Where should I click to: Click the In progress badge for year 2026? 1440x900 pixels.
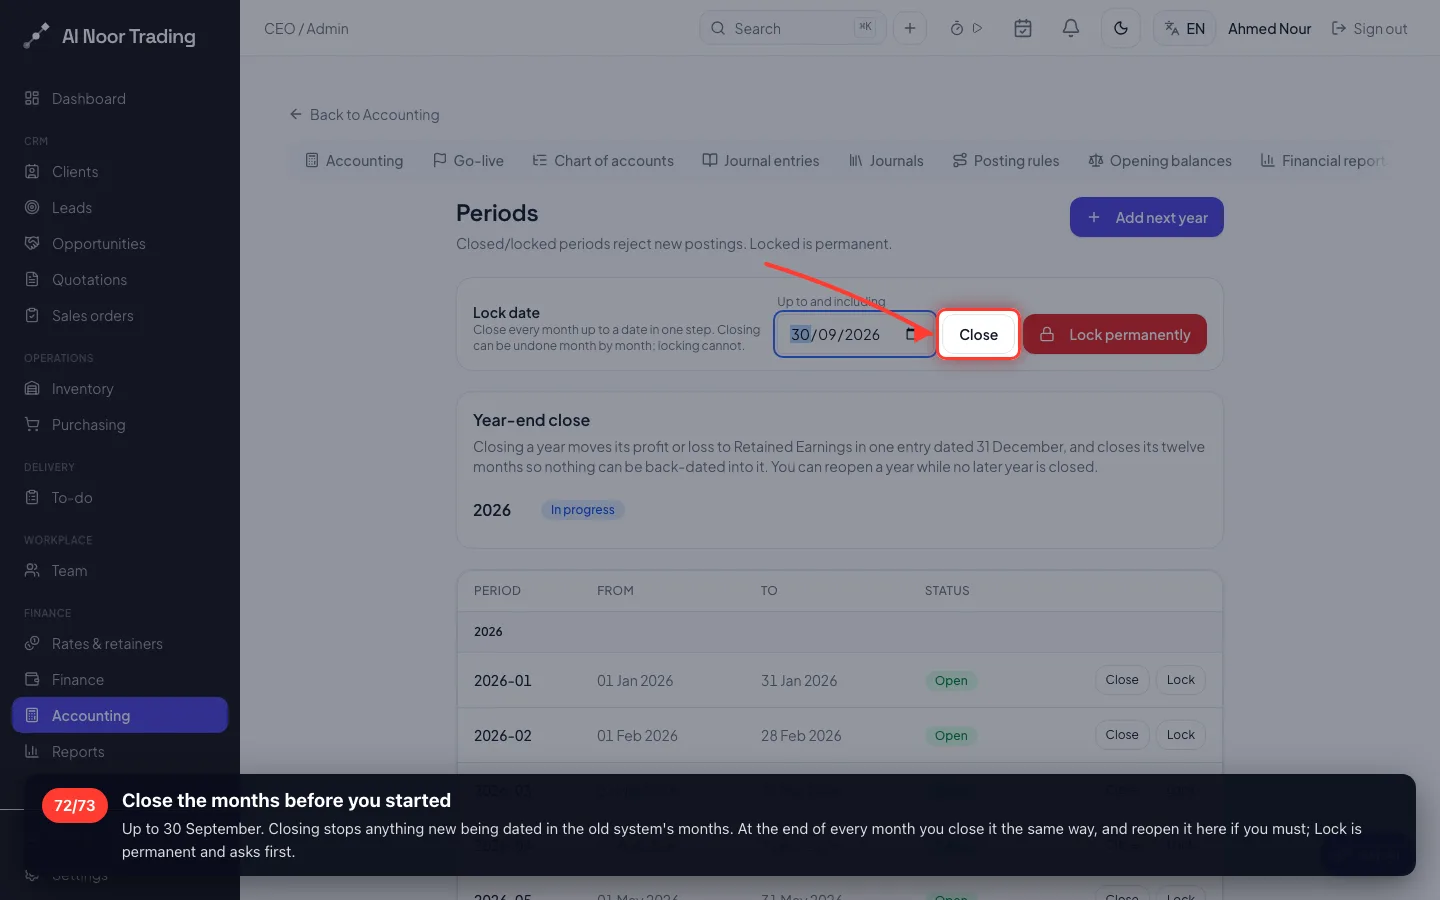pos(583,510)
